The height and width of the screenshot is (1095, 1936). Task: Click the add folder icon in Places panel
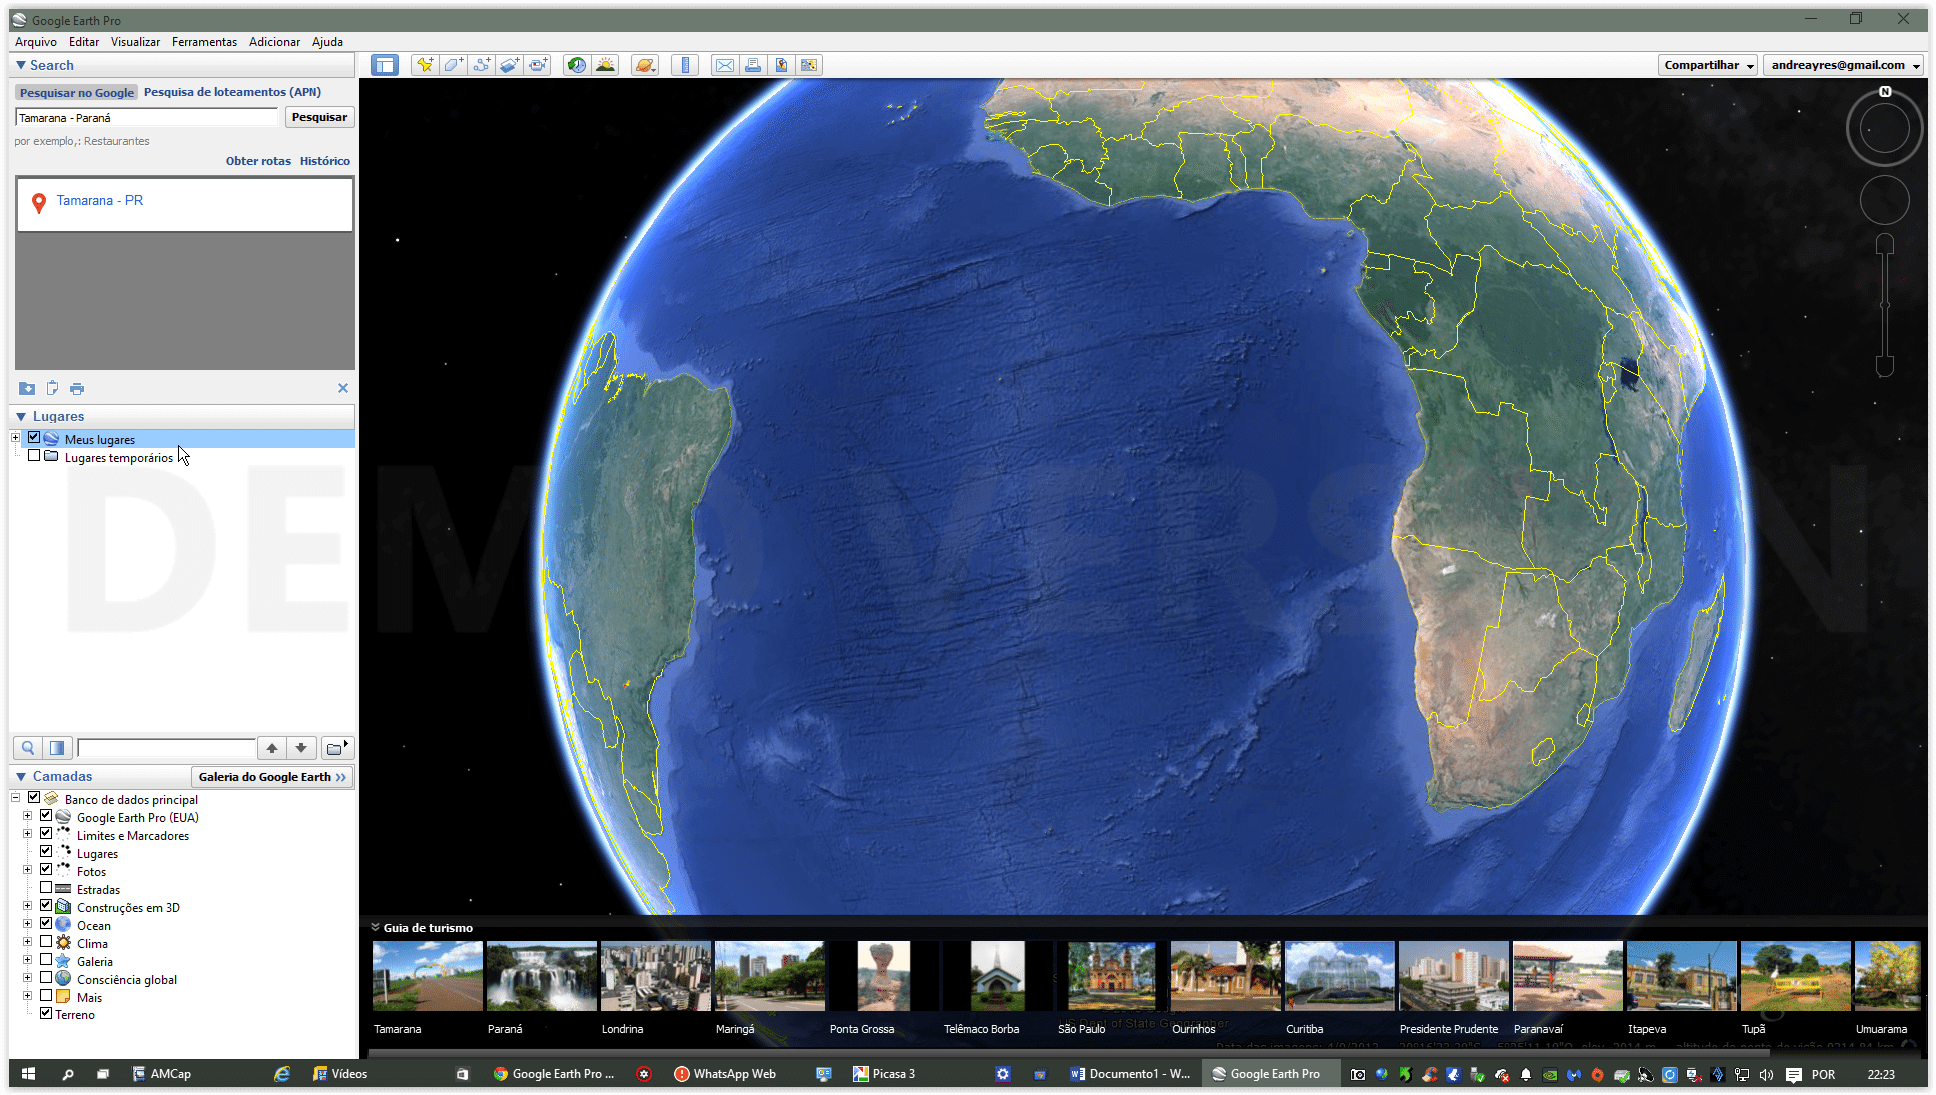click(x=337, y=748)
